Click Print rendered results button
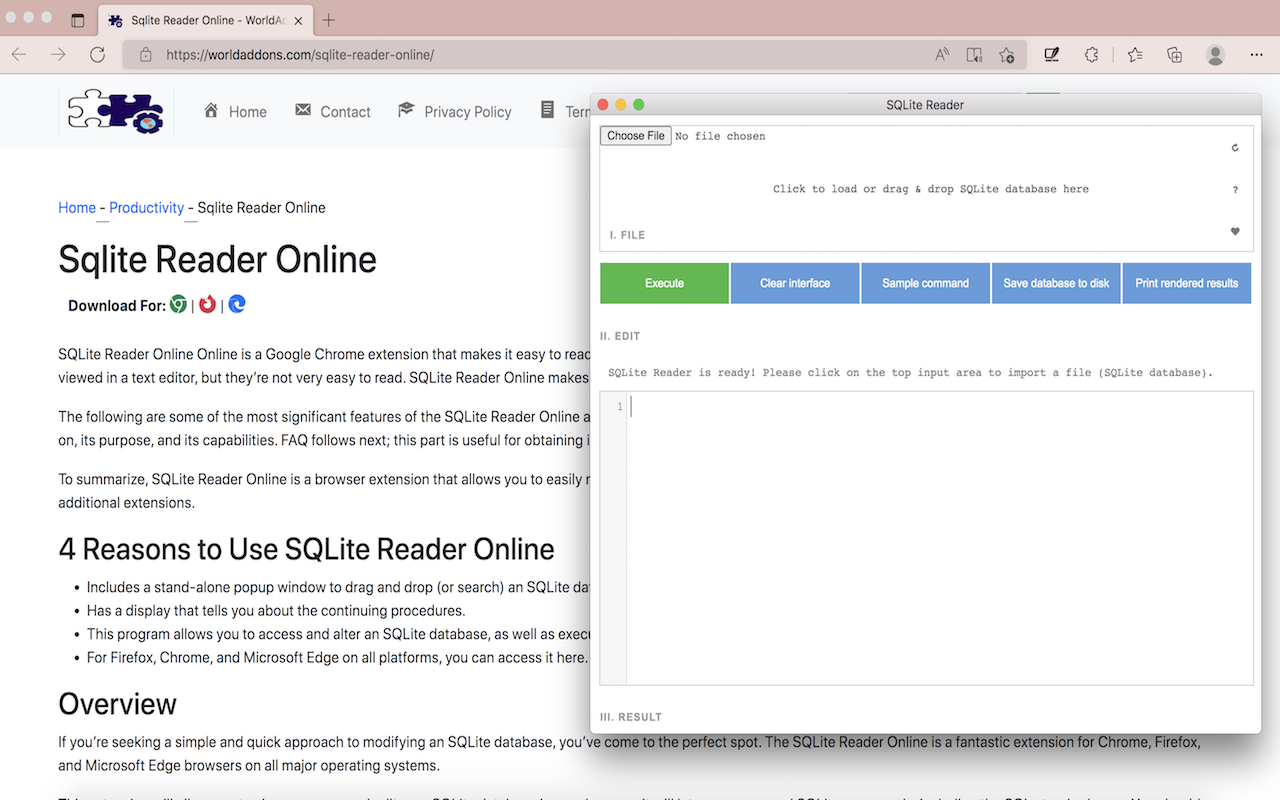The image size is (1280, 800). click(1187, 283)
